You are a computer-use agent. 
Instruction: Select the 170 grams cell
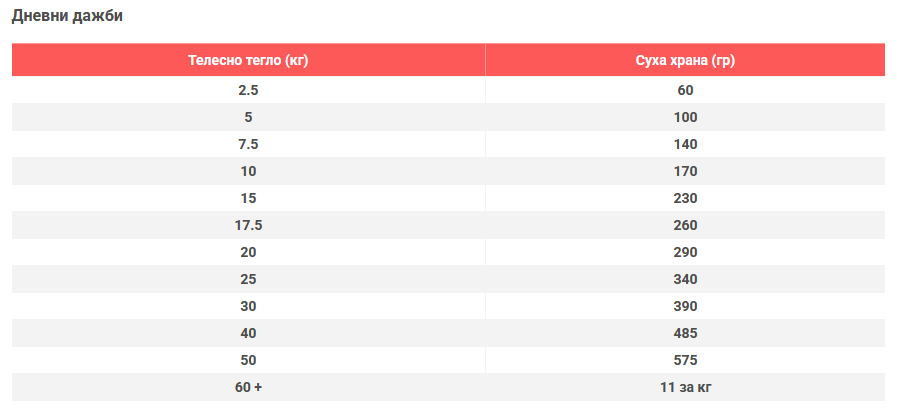(x=685, y=171)
